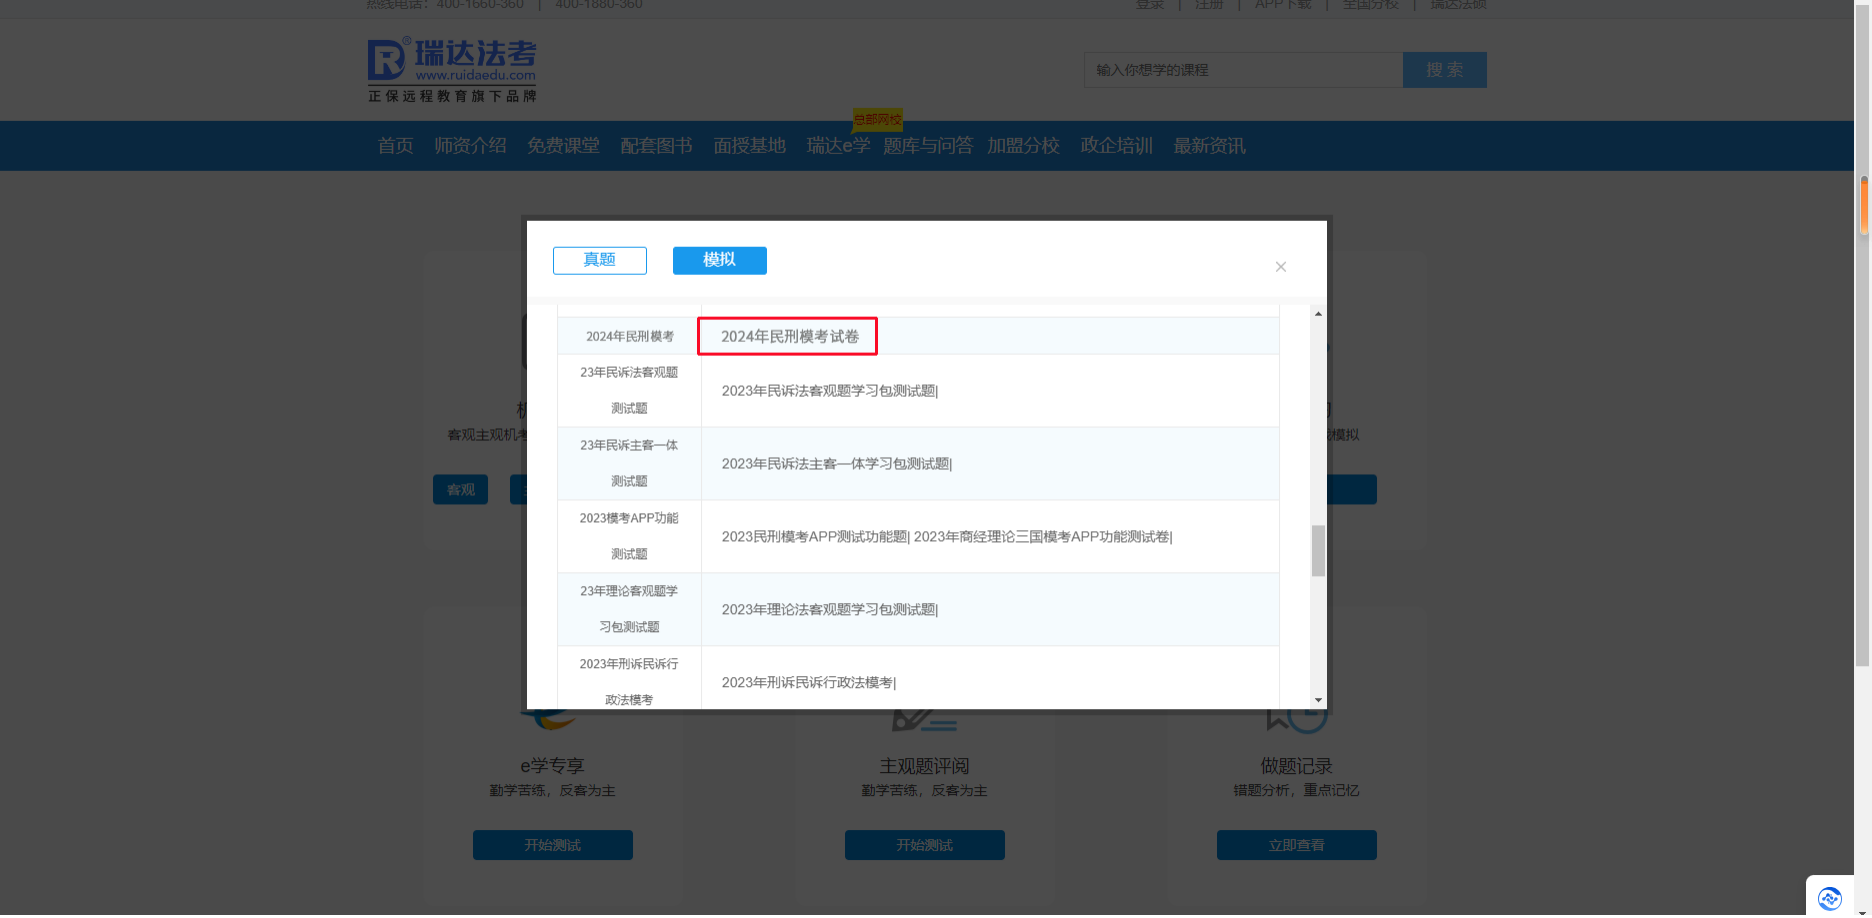Close the exam list popup
Screen dimensions: 1872x918
[x=1280, y=267]
